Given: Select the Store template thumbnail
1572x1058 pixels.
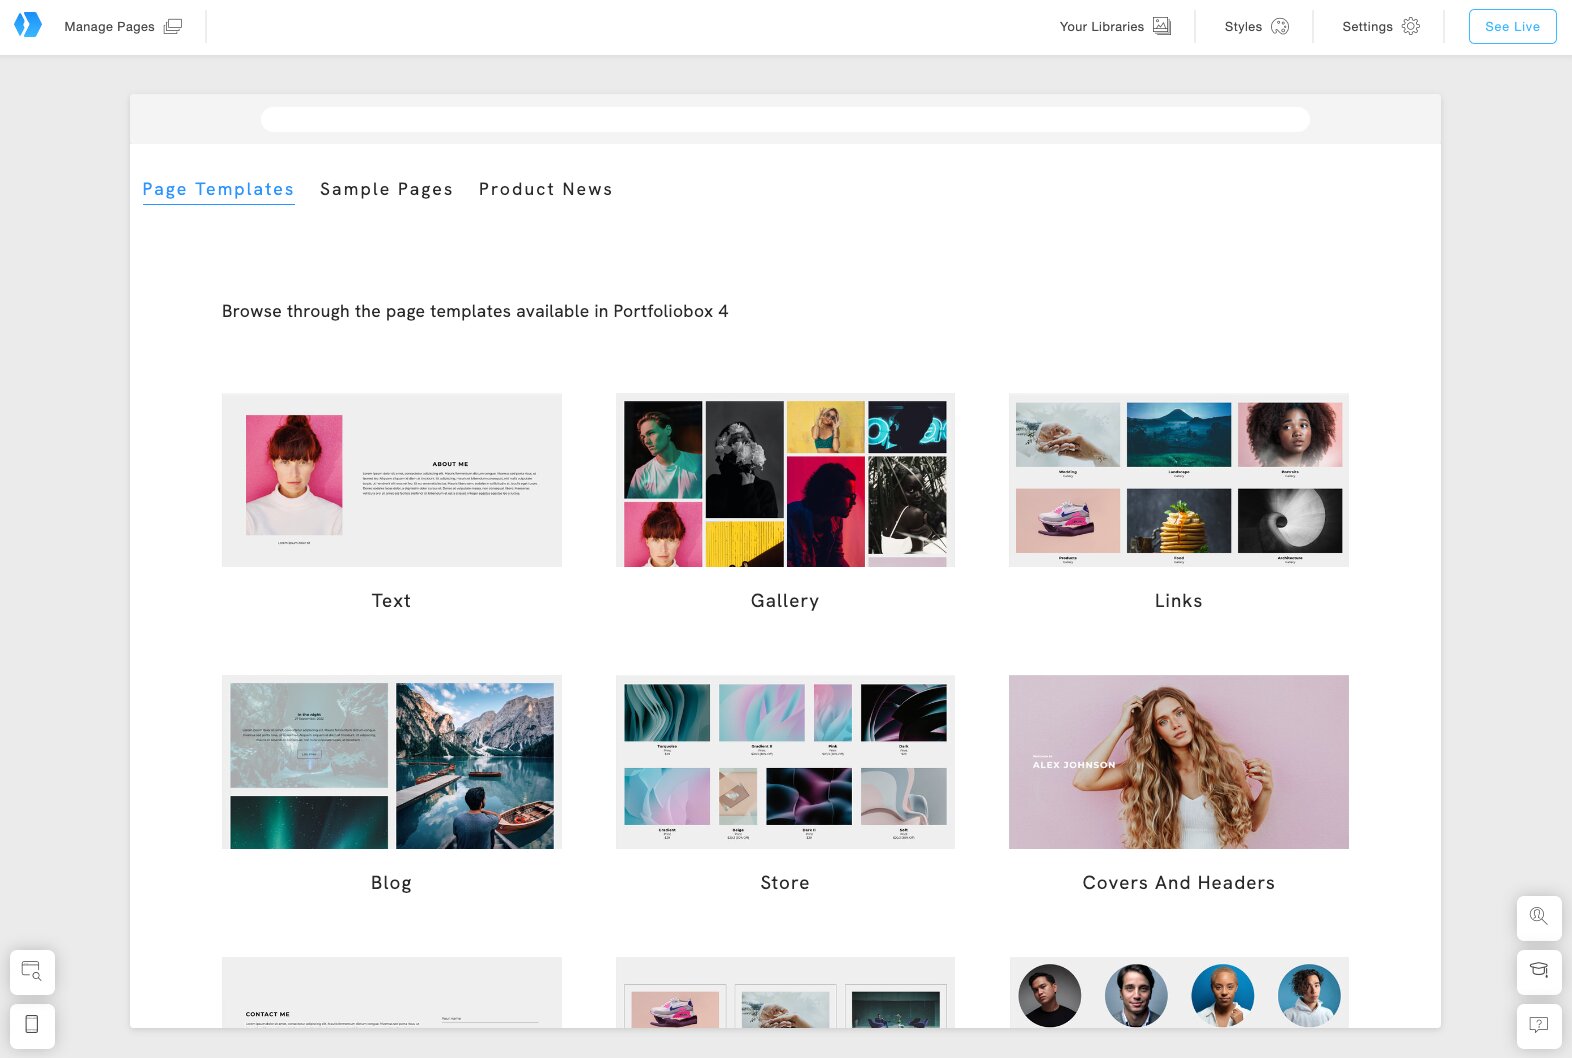Looking at the screenshot, I should pos(785,762).
